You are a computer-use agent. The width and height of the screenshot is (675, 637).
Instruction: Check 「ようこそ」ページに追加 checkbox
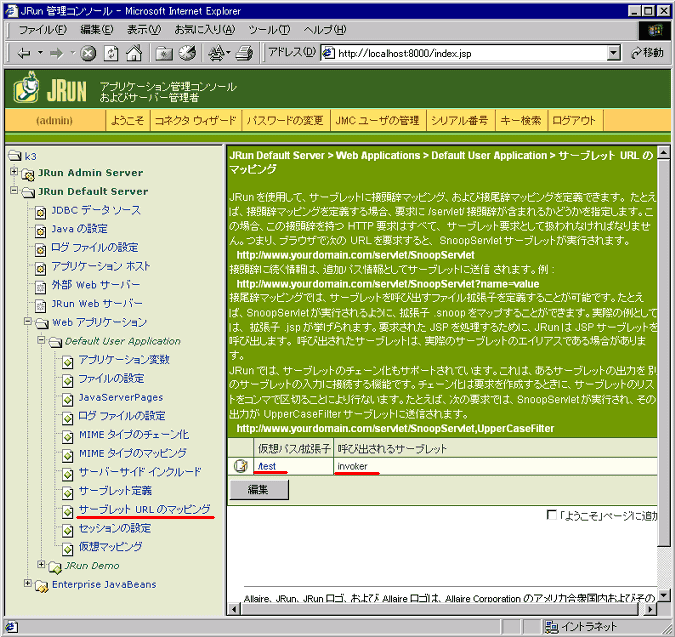point(551,515)
